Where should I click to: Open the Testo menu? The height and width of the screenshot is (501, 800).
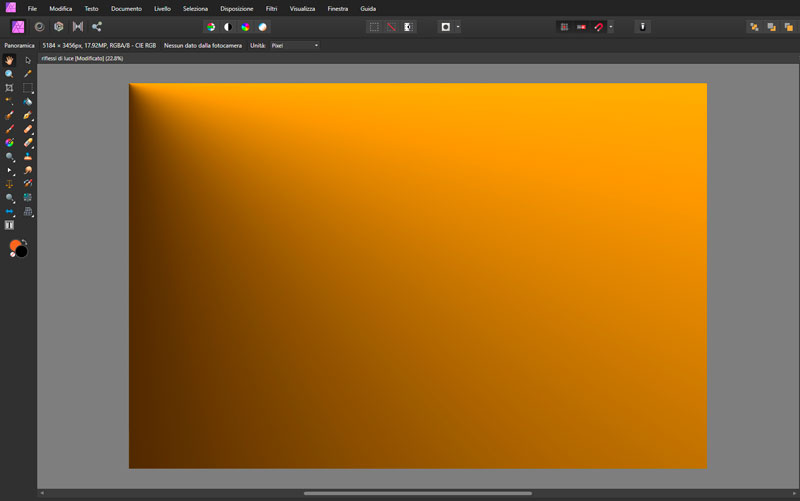tap(91, 9)
